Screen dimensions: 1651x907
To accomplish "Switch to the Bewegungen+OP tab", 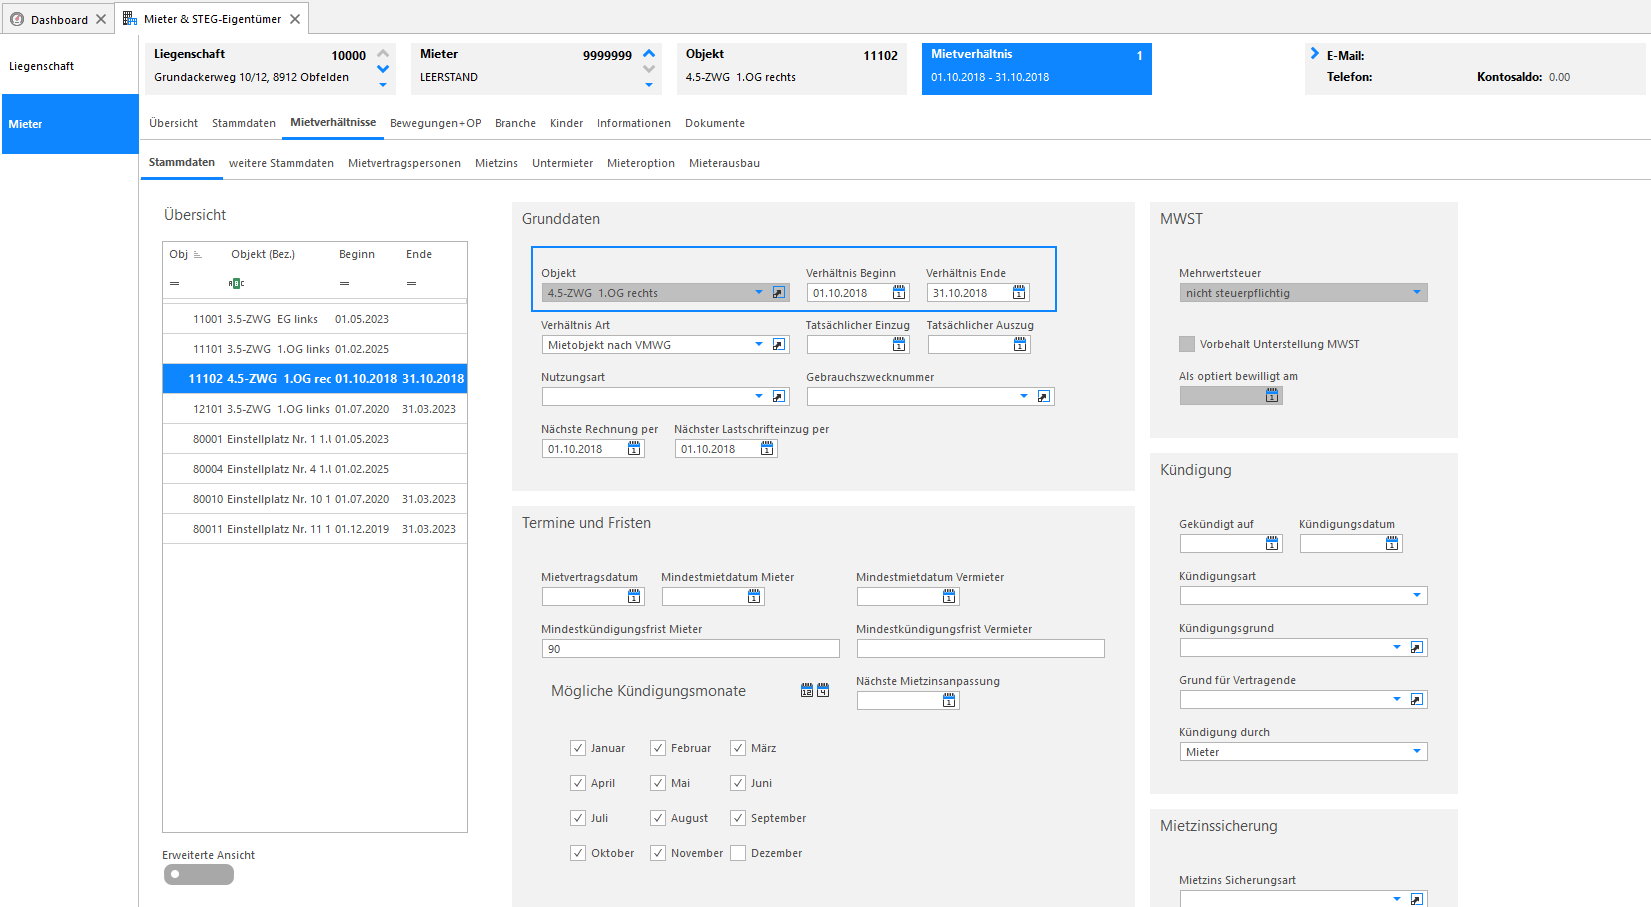I will 435,123.
